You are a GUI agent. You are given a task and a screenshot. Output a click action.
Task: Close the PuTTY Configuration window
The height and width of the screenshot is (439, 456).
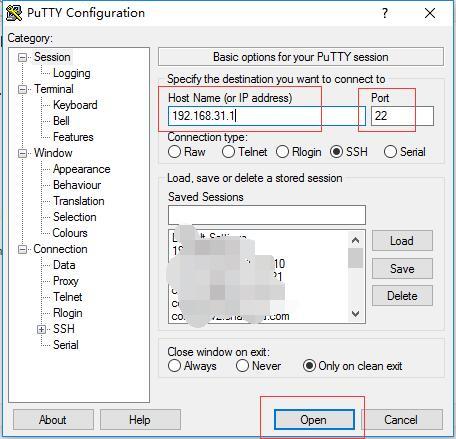pos(430,13)
